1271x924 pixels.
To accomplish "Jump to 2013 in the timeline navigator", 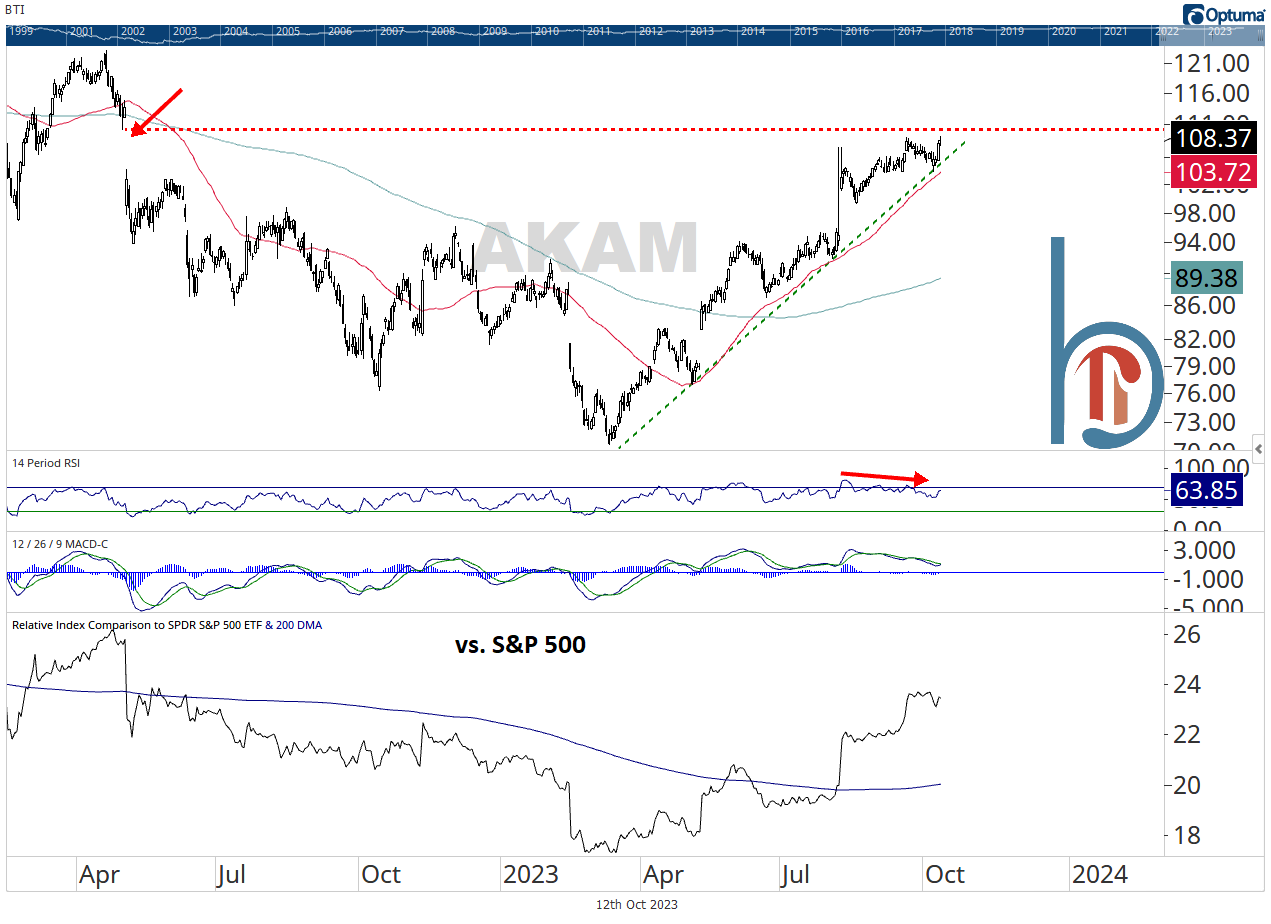I will [702, 31].
